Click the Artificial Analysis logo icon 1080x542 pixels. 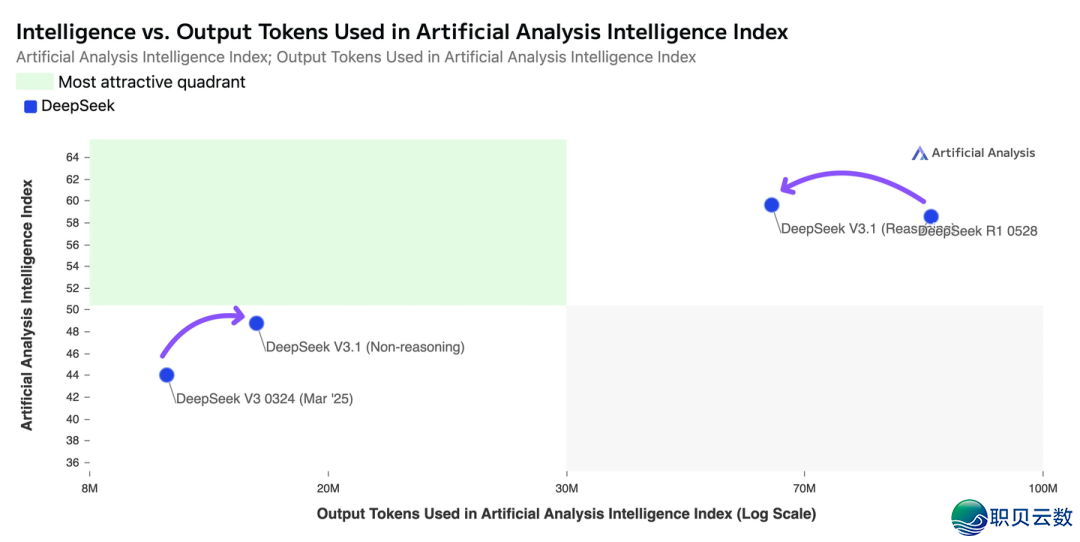(x=920, y=153)
